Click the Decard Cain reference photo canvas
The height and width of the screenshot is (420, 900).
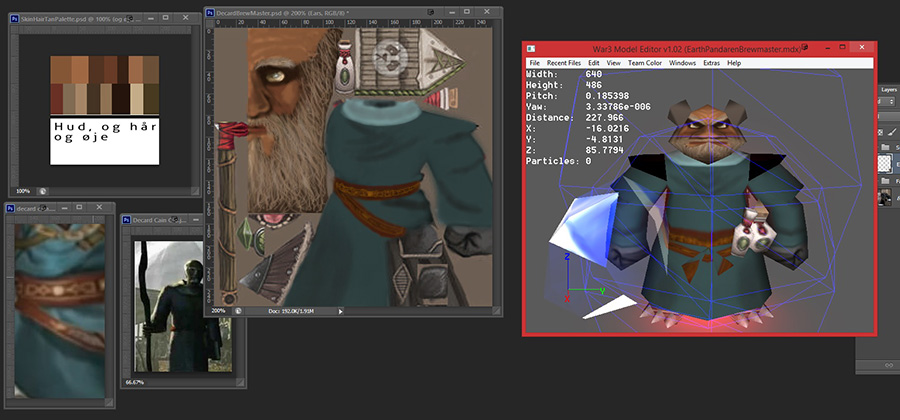[x=183, y=306]
